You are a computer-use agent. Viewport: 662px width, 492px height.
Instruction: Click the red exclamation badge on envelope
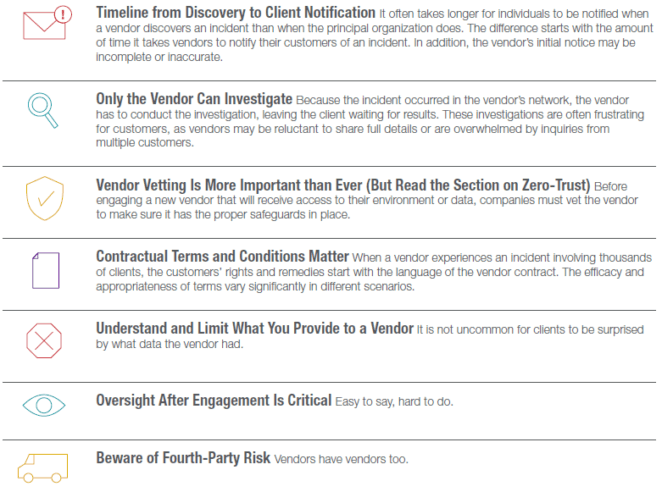63,15
